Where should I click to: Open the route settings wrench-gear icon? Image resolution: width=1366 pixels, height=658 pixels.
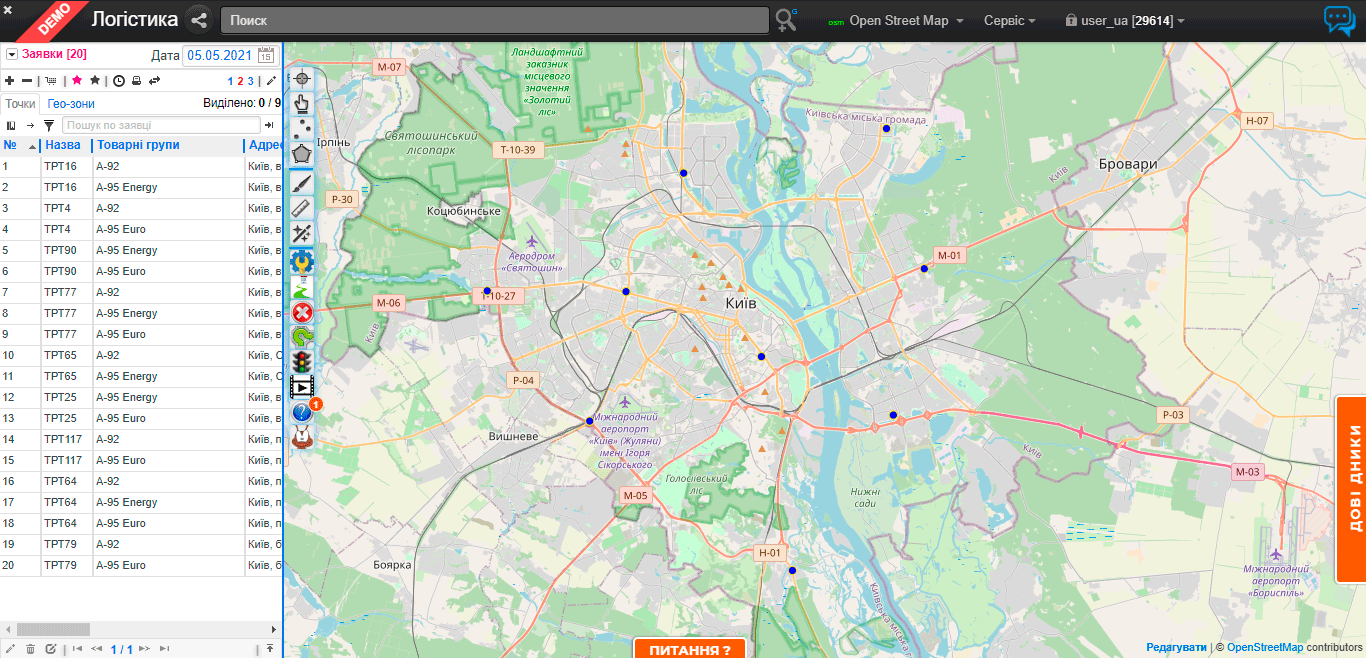pos(301,262)
